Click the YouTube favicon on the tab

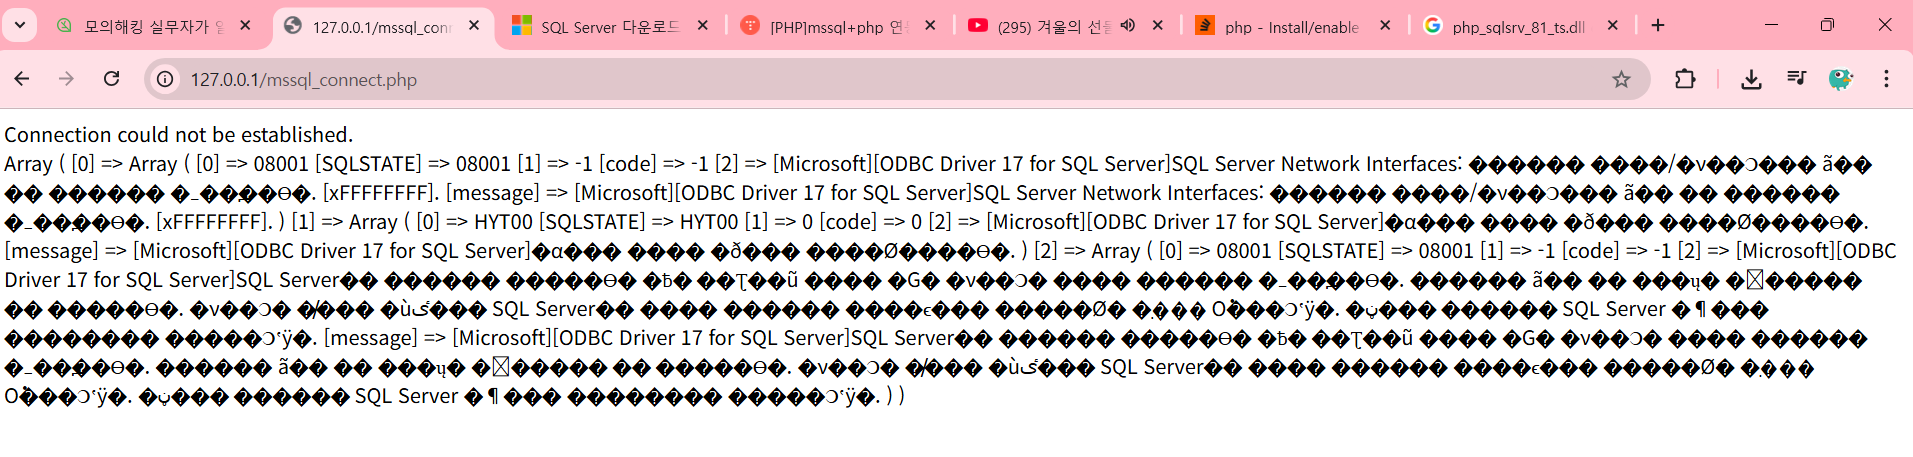pos(977,26)
